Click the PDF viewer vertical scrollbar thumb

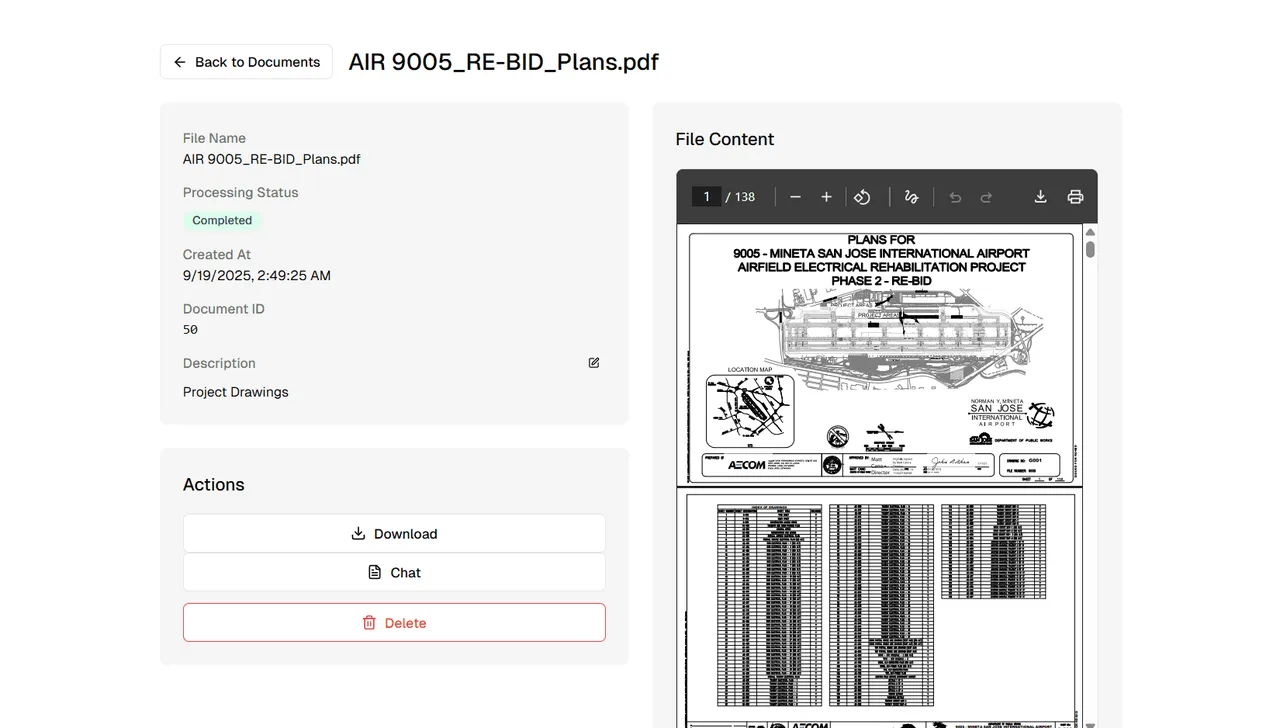(1090, 248)
